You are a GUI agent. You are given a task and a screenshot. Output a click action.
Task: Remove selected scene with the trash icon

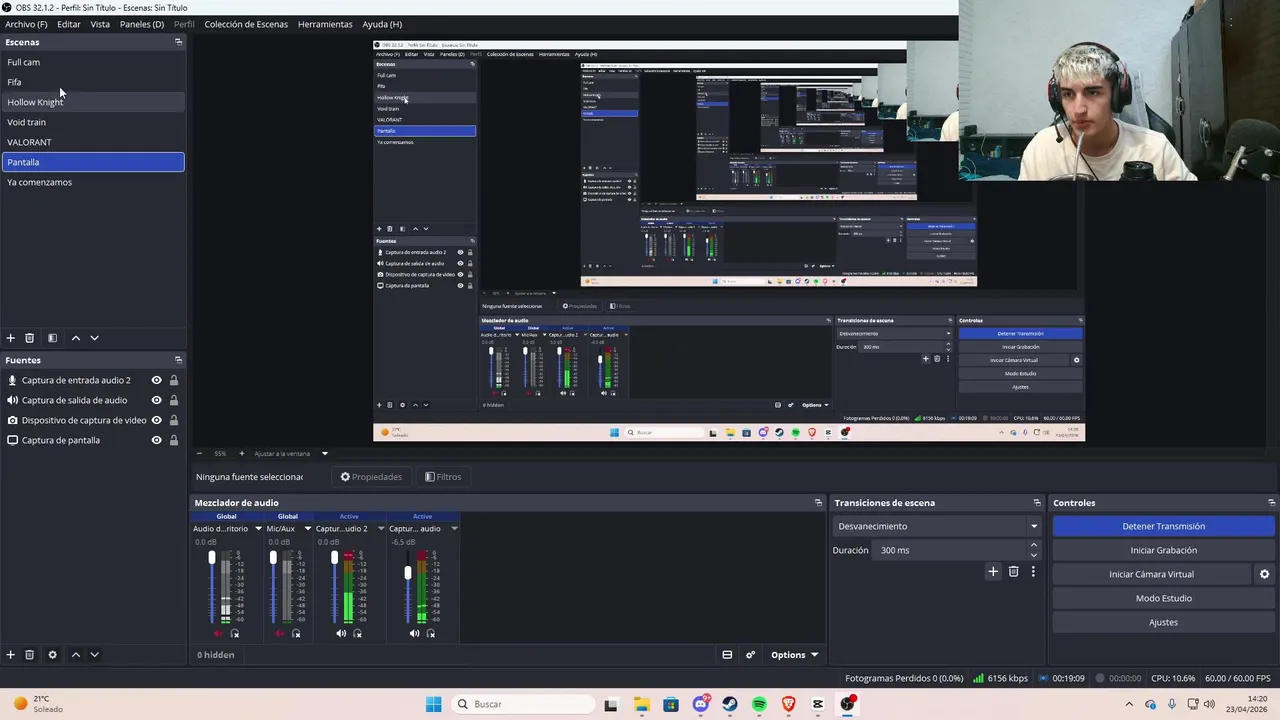(29, 338)
